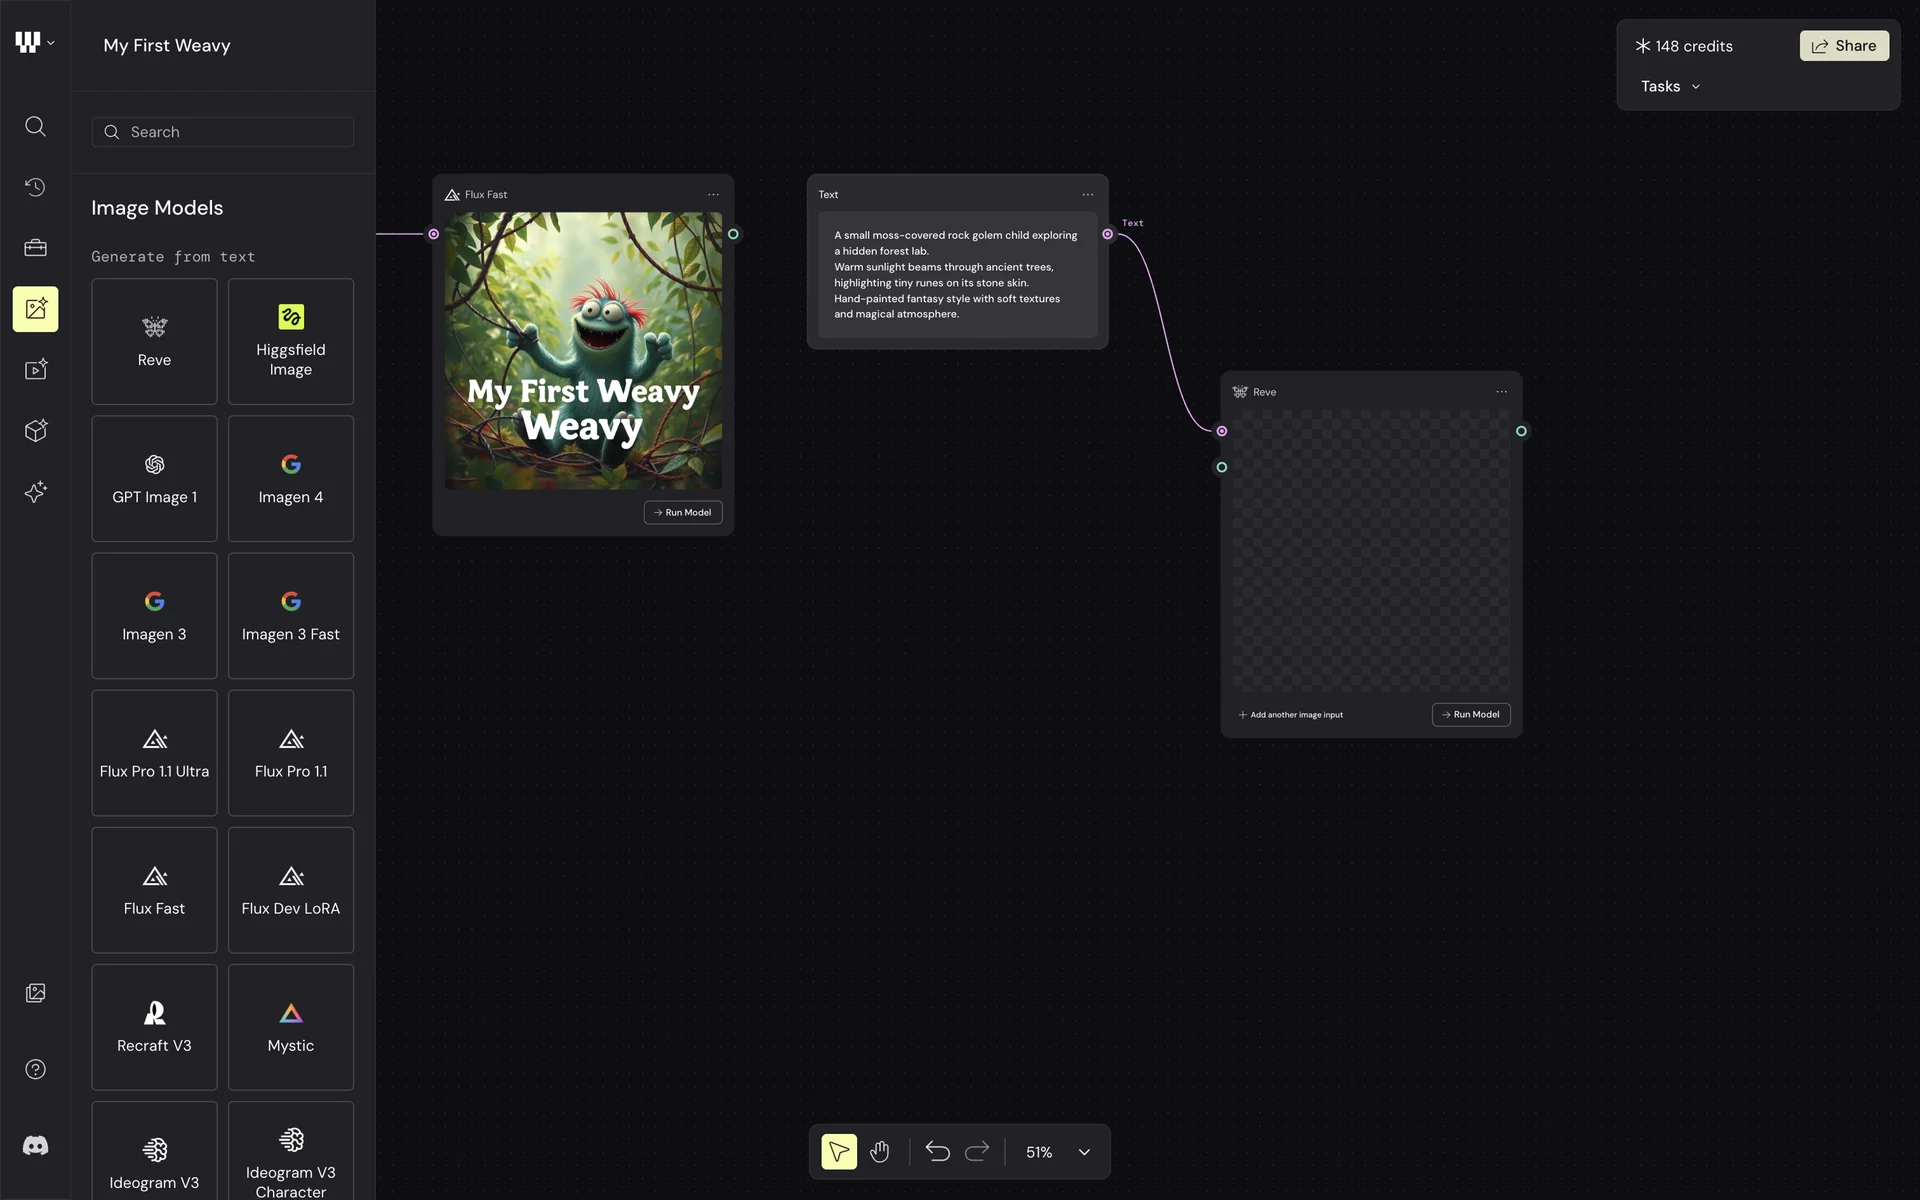Open the Text node three-dot menu

click(x=1087, y=195)
